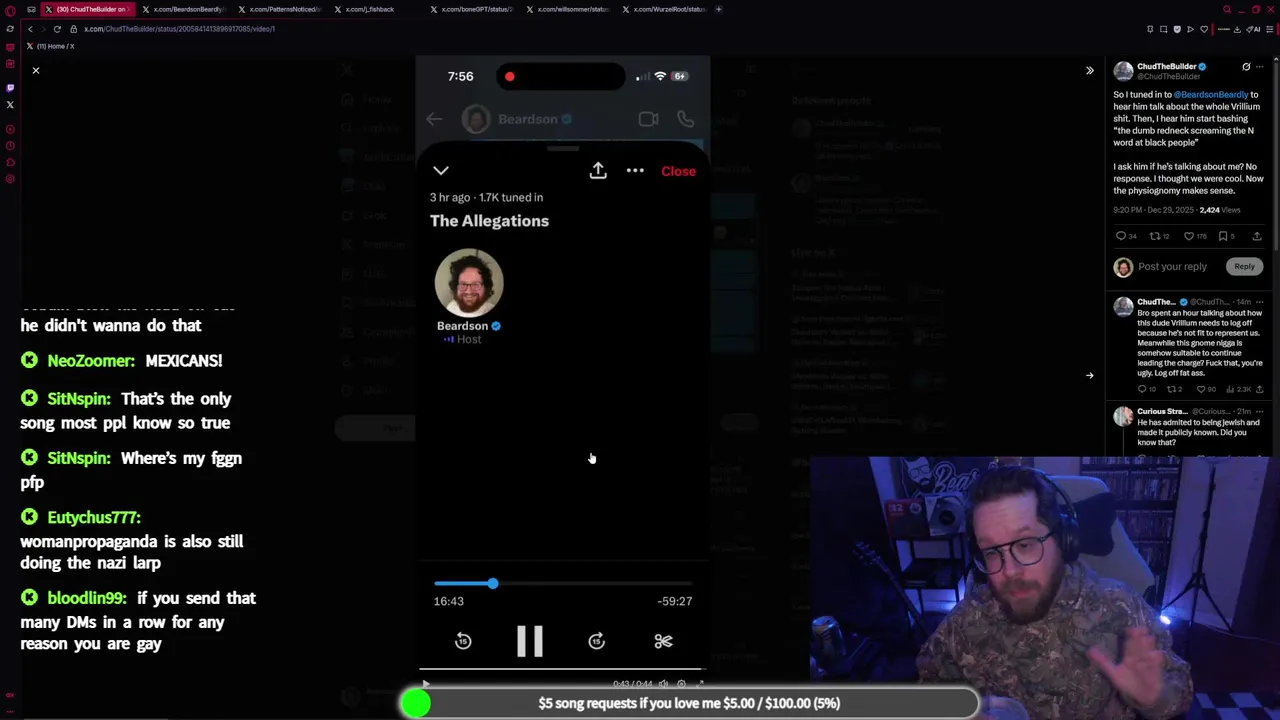1280x720 pixels.
Task: Click the browser address bar URL
Action: pos(179,29)
